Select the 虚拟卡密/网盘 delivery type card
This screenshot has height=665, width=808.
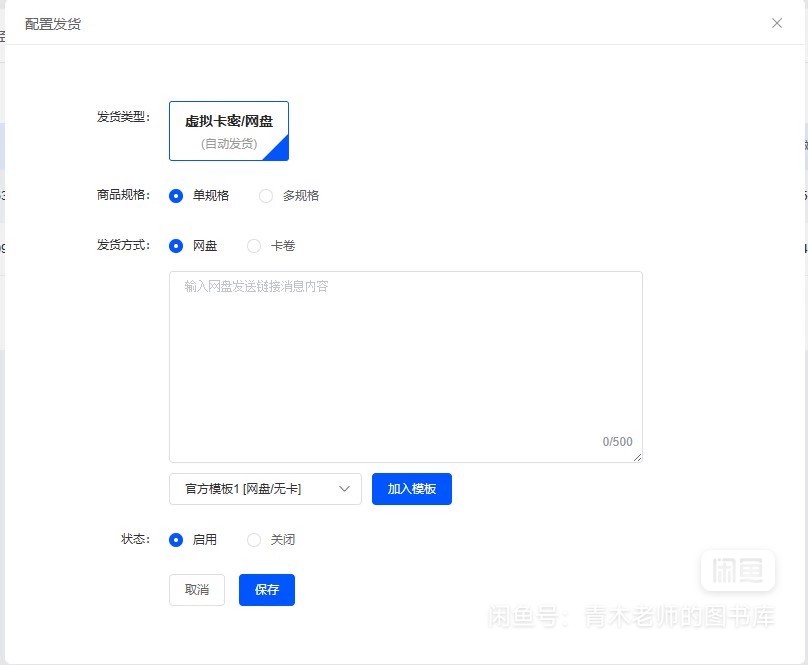229,131
